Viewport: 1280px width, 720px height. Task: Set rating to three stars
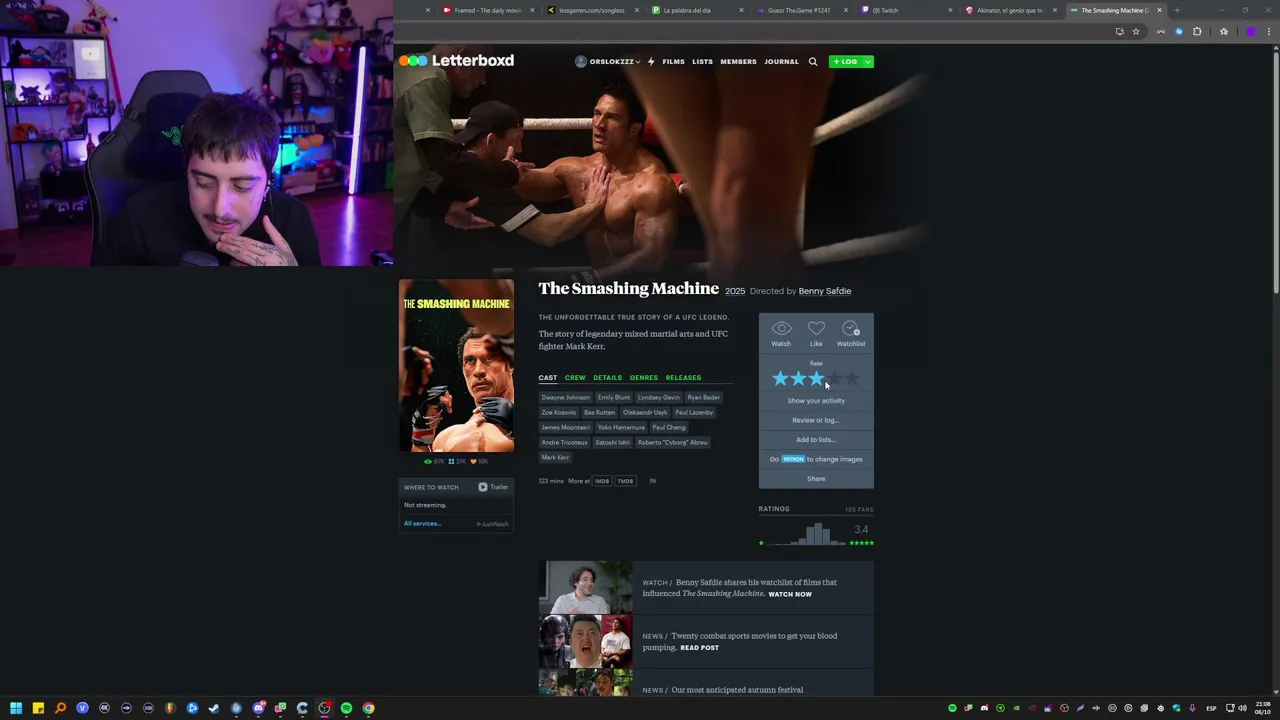coord(816,379)
